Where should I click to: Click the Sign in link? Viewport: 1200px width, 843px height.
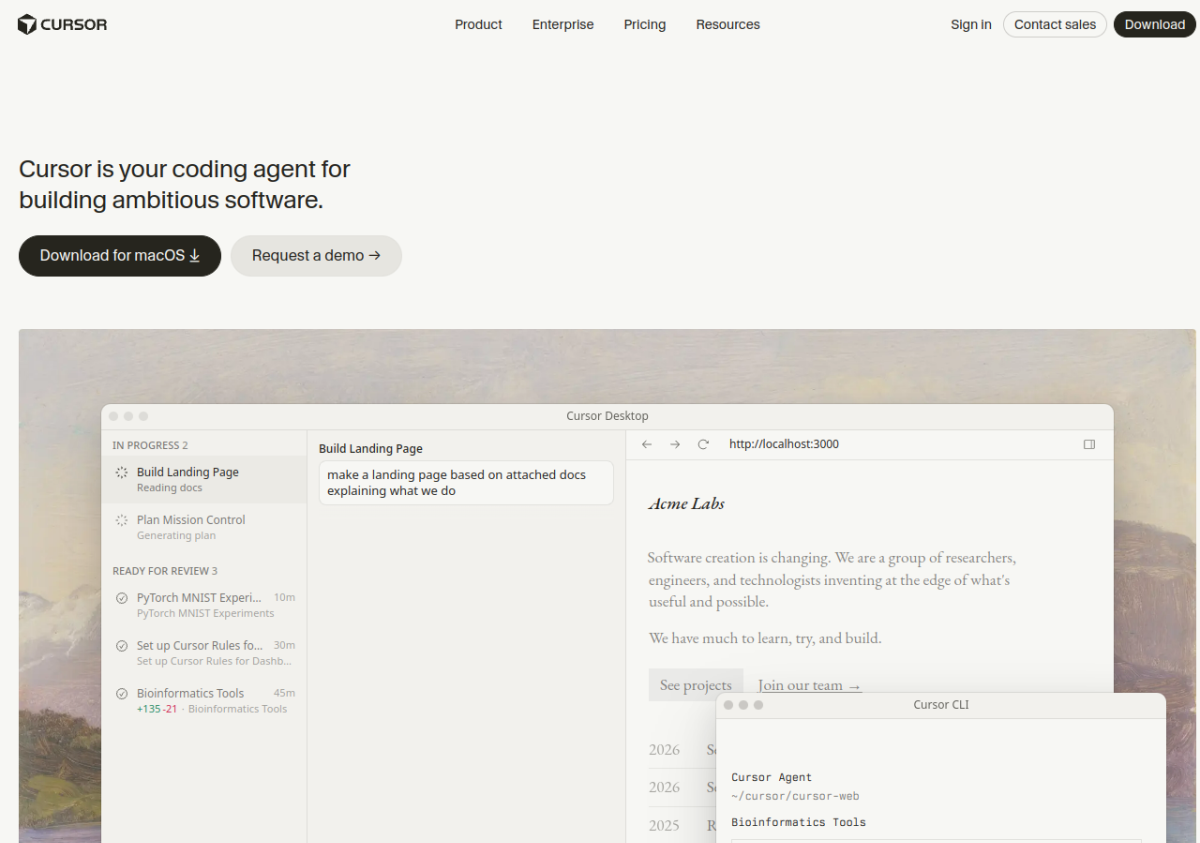tap(971, 25)
